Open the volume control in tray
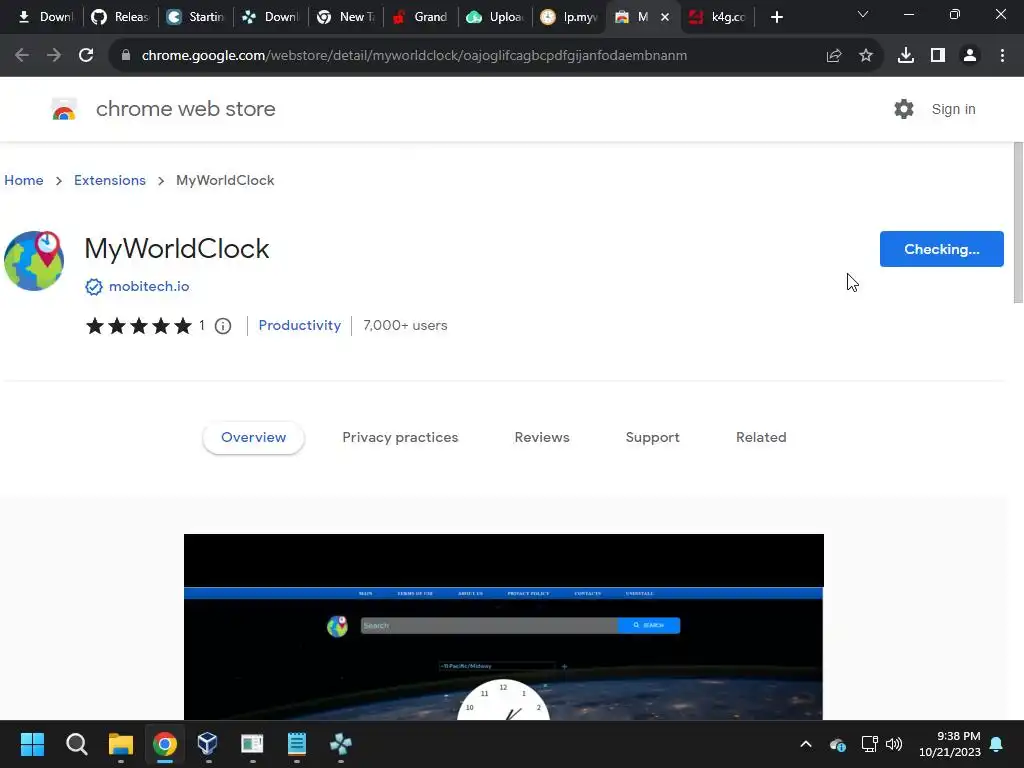Viewport: 1024px width, 768px height. pos(894,744)
